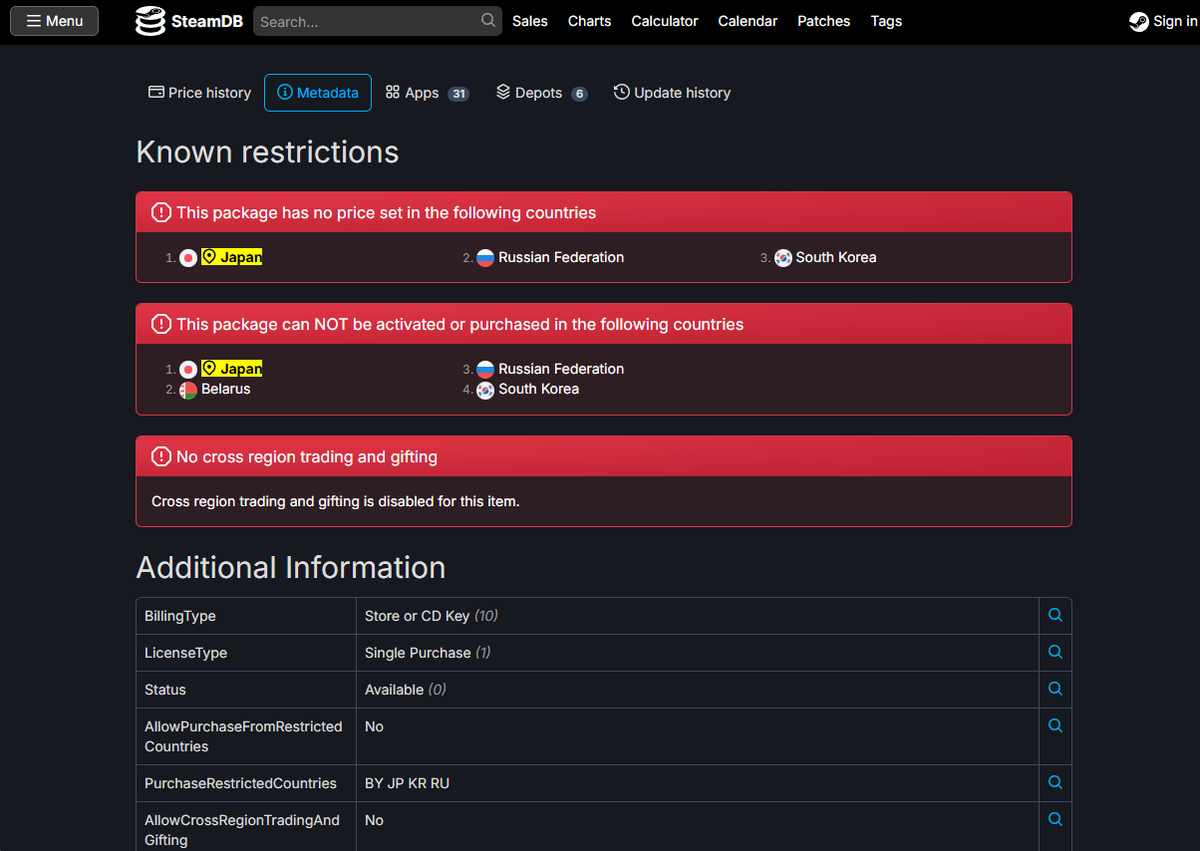This screenshot has width=1200, height=851.
Task: Search by AllowCrossRegionTradingAndGifting value icon
Action: point(1055,819)
